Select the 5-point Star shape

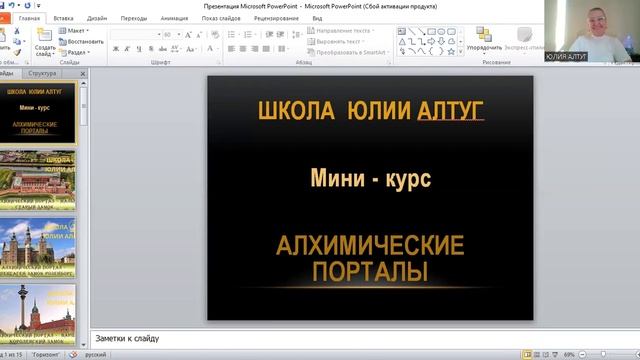pyautogui.click(x=451, y=51)
